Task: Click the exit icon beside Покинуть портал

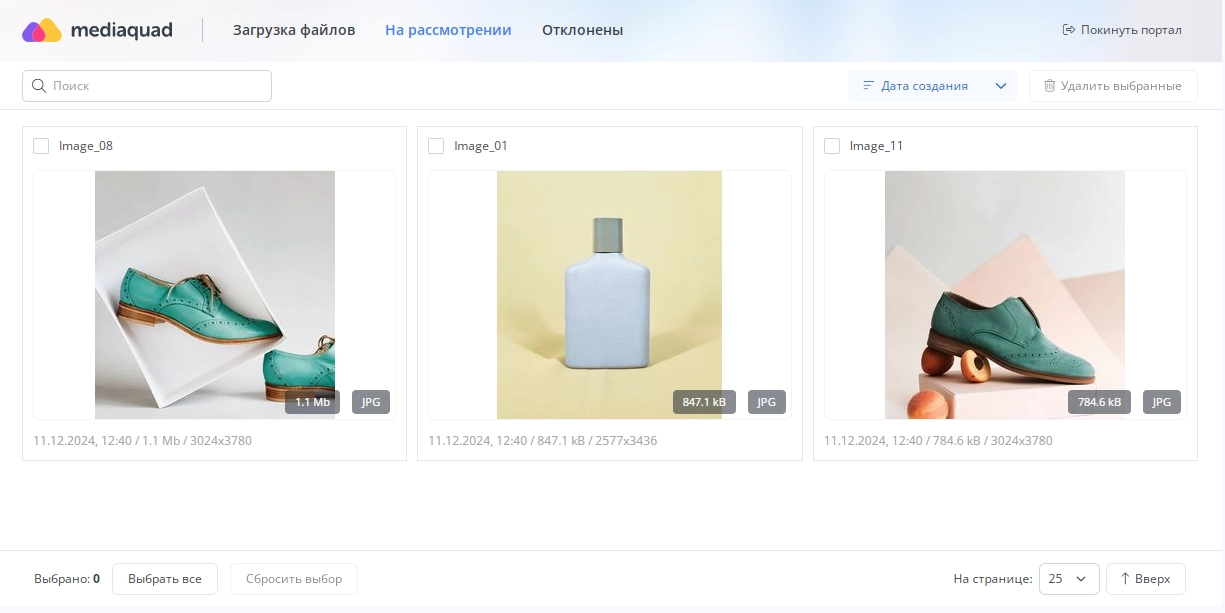Action: coord(1068,30)
